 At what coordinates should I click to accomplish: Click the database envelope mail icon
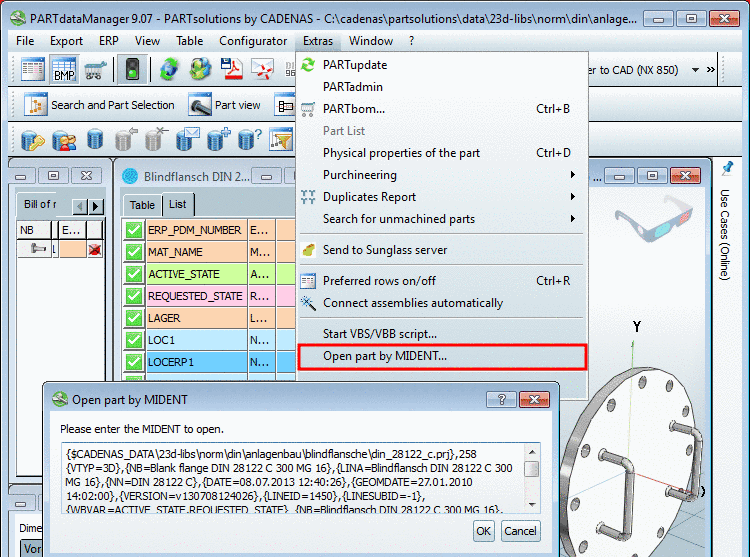pyautogui.click(x=188, y=140)
